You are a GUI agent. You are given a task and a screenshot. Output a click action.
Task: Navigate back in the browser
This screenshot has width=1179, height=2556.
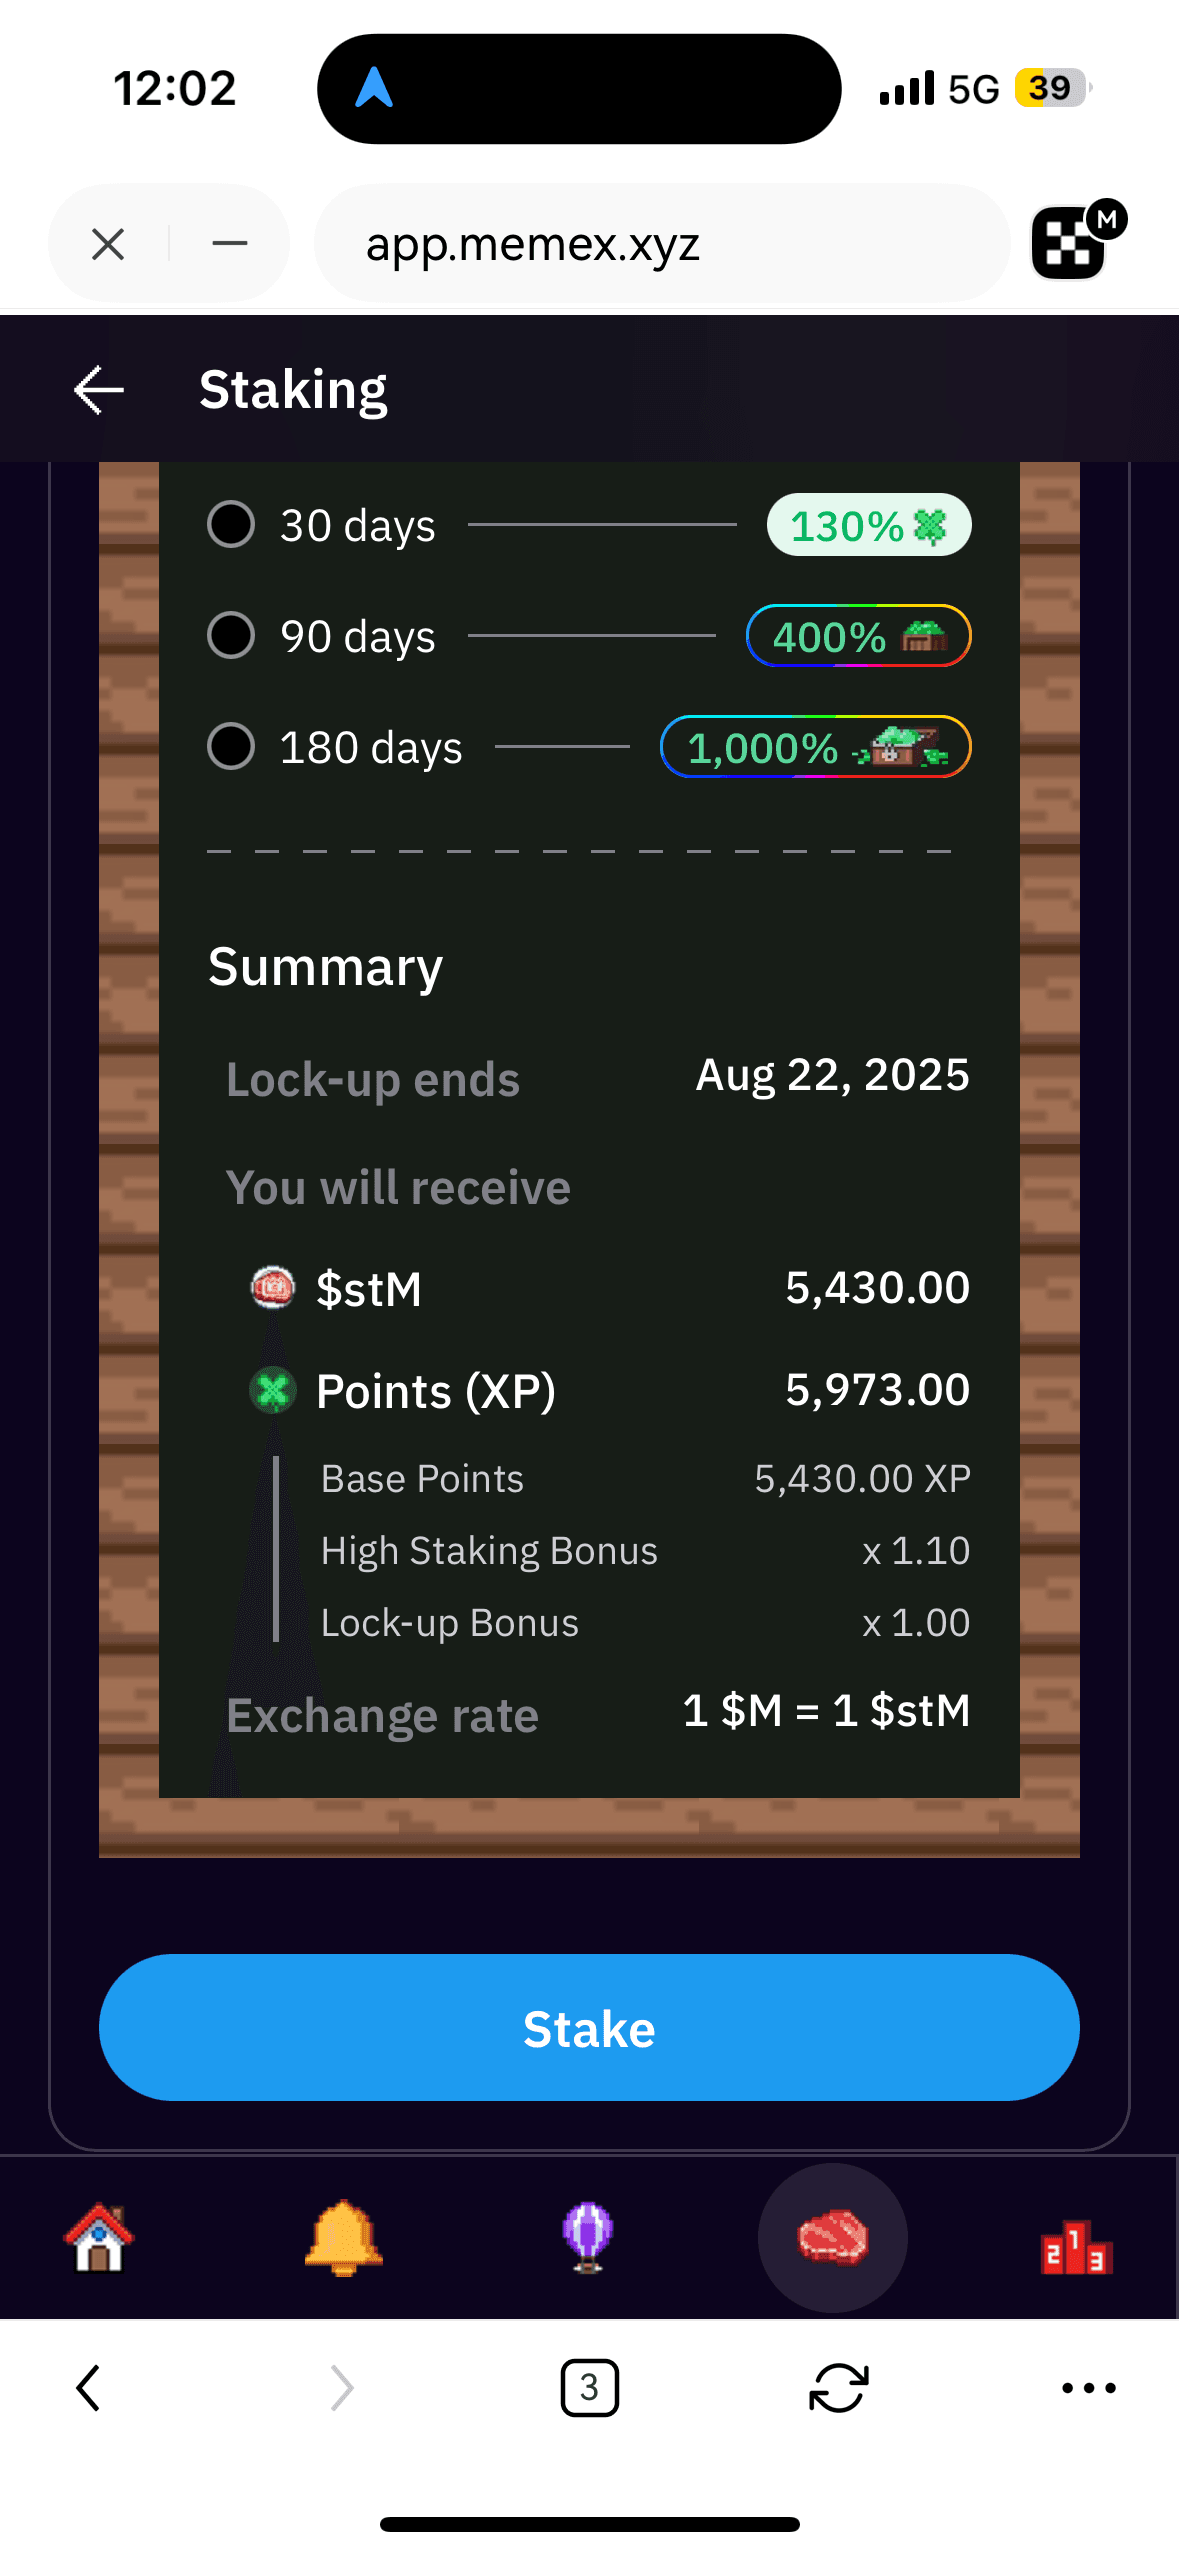89,2388
